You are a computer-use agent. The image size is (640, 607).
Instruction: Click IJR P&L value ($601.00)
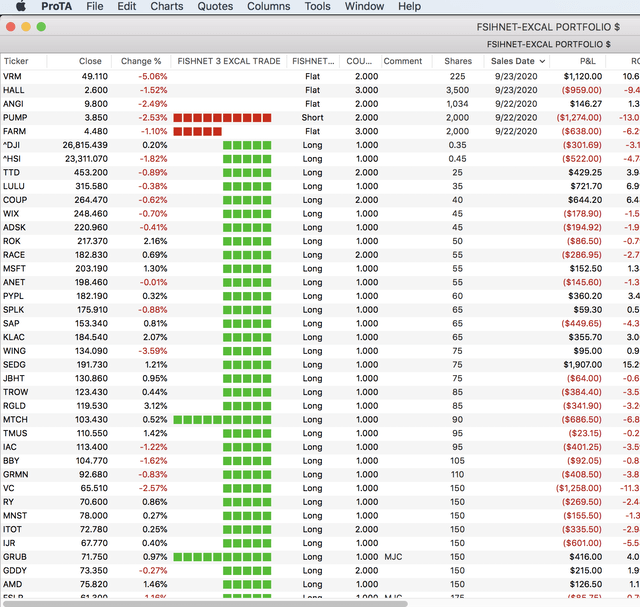tap(582, 543)
